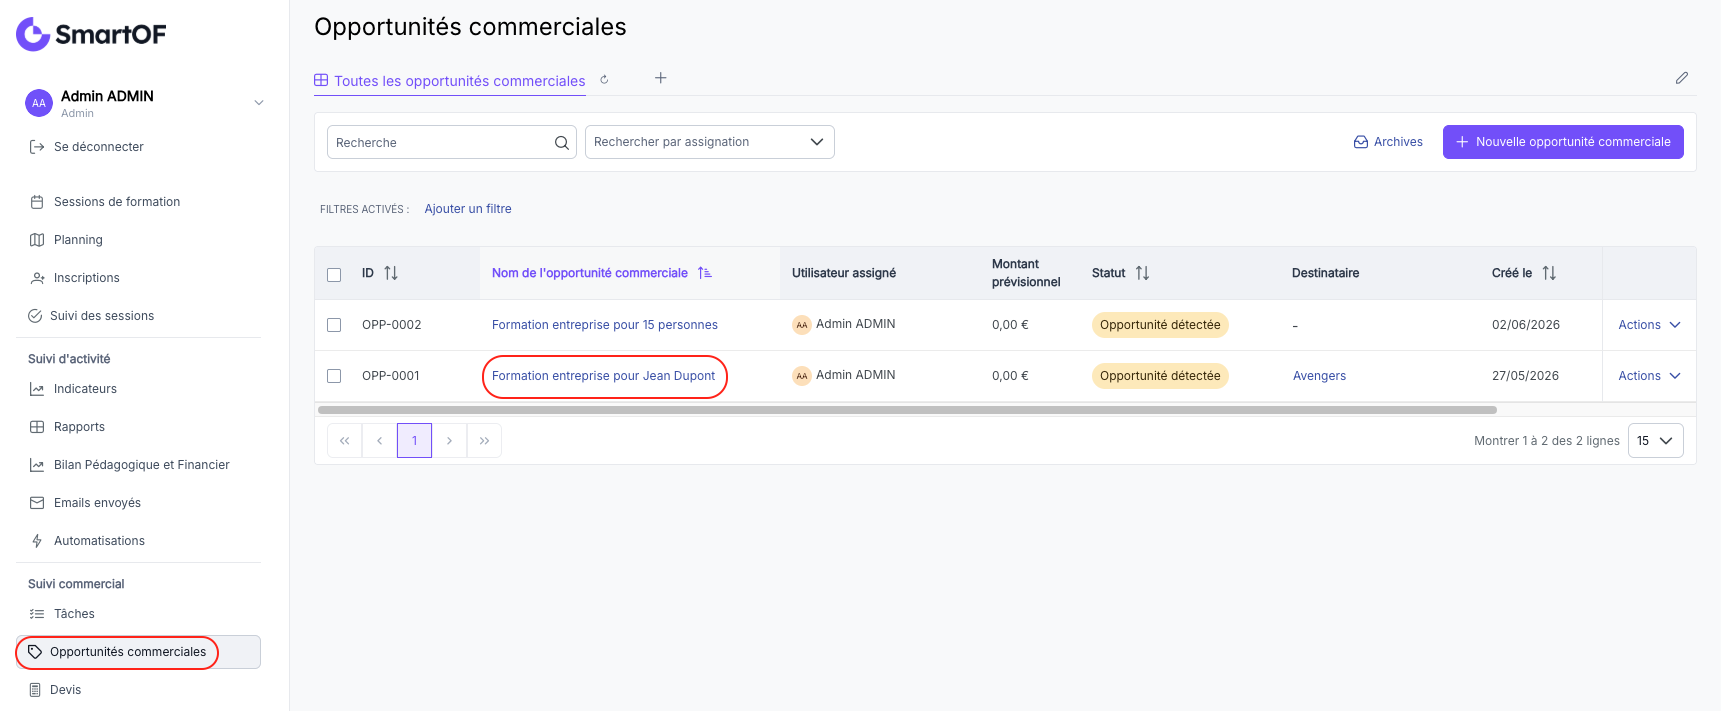Sort by Statut column arrows
This screenshot has width=1721, height=711.
pos(1142,273)
